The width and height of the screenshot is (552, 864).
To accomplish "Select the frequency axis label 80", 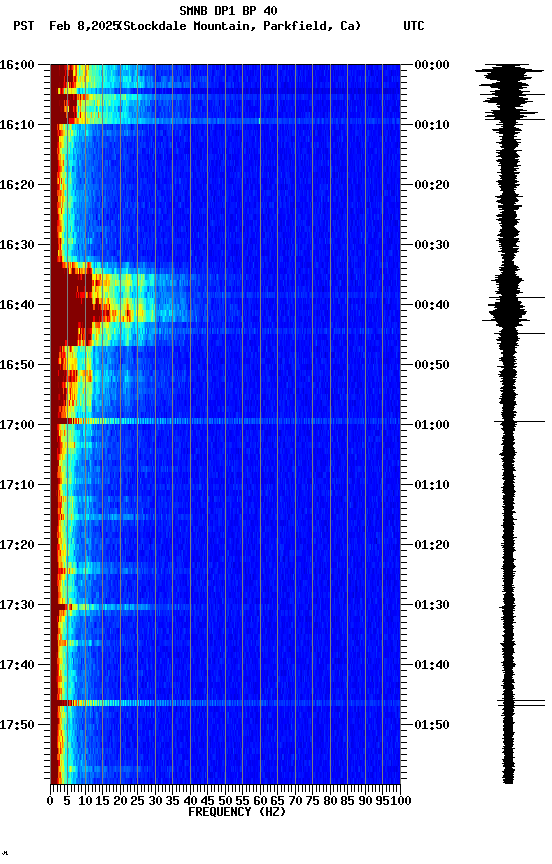I will coord(331,801).
